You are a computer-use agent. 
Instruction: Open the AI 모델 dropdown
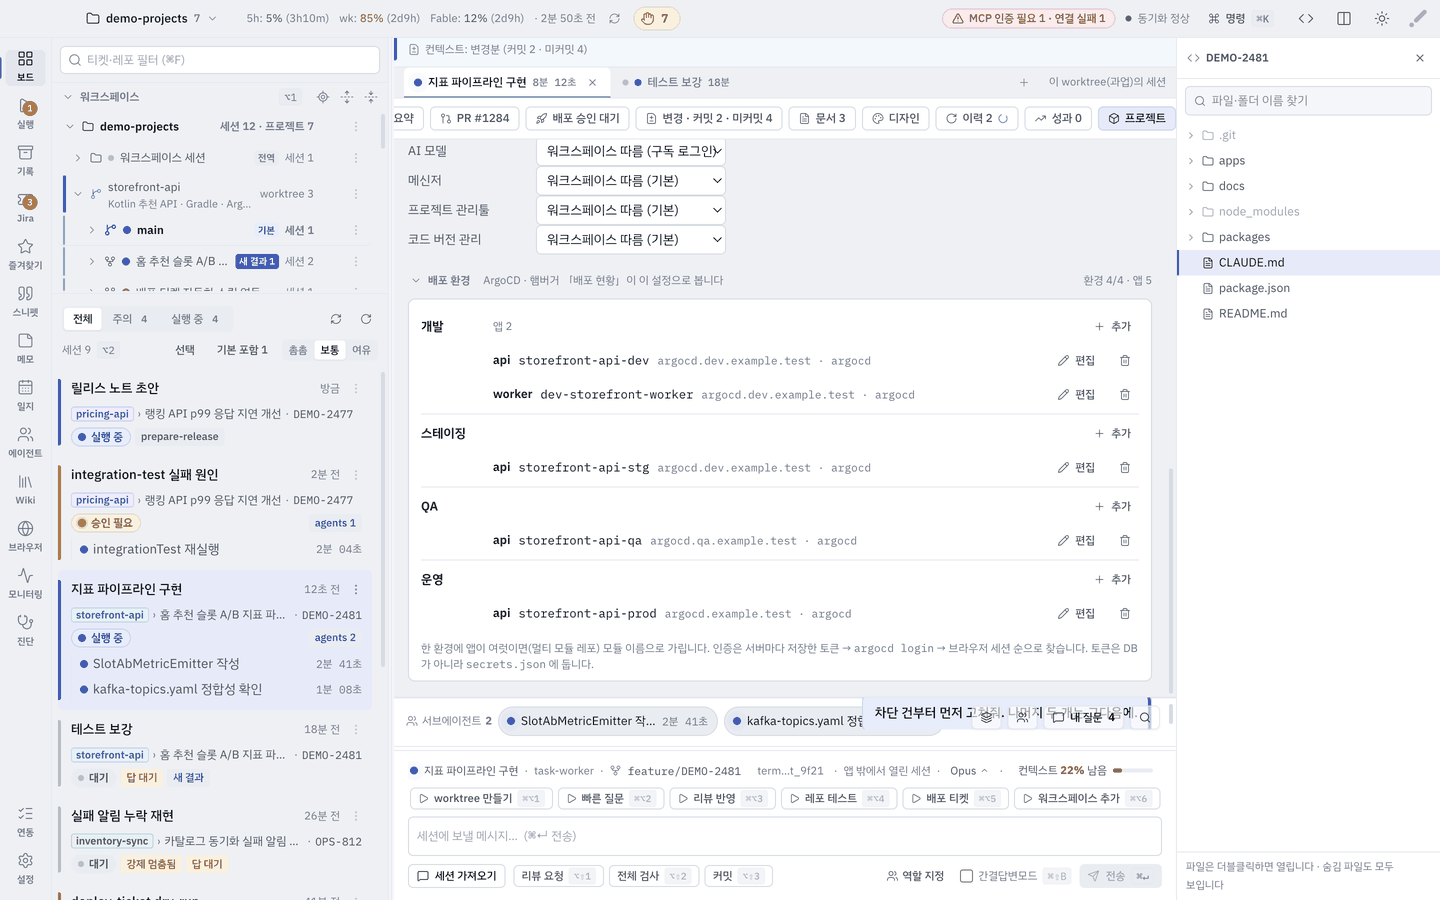tap(631, 151)
